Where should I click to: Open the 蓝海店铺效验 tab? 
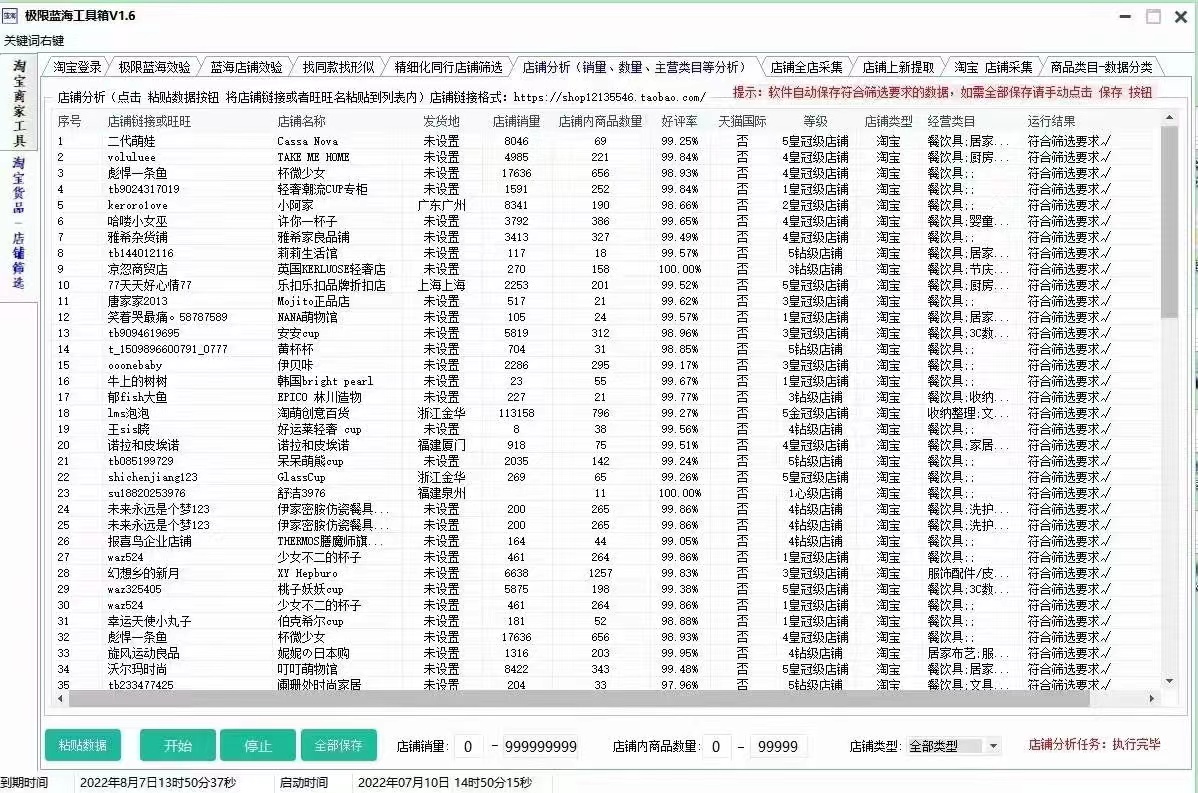pos(246,68)
